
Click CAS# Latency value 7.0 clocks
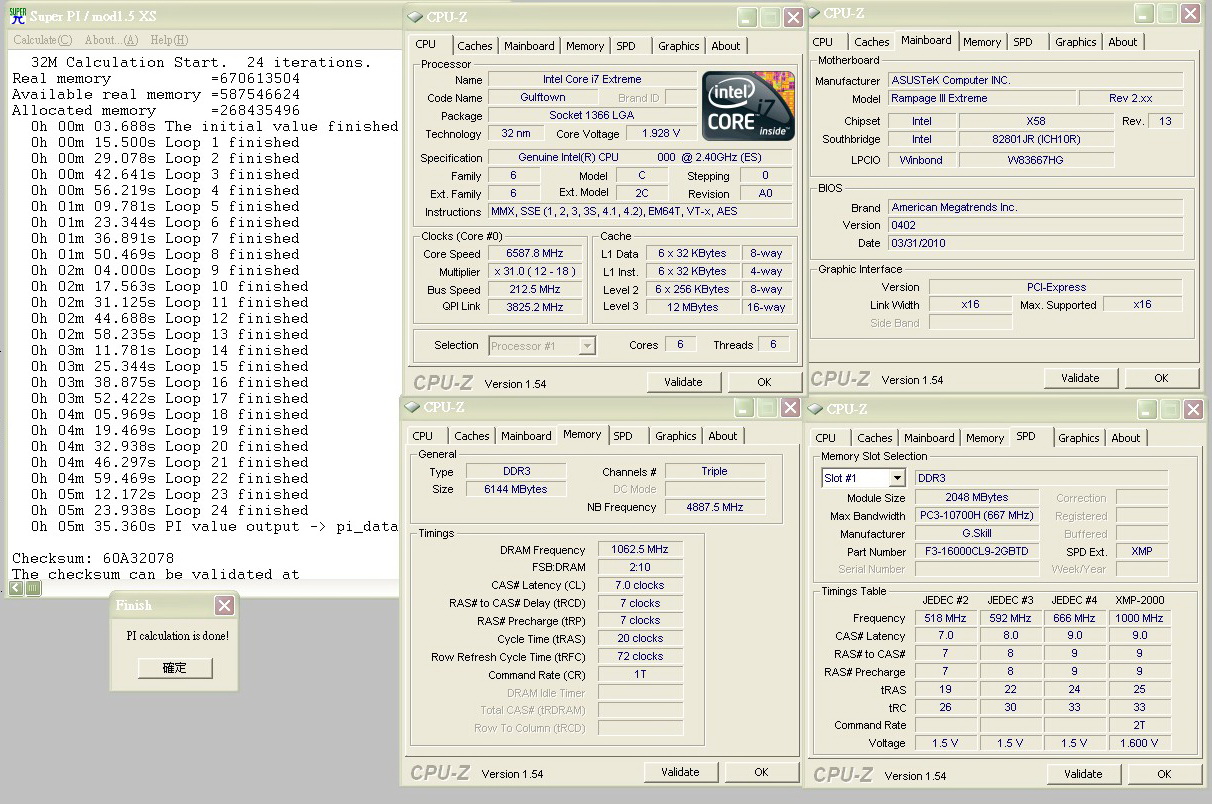click(x=640, y=585)
